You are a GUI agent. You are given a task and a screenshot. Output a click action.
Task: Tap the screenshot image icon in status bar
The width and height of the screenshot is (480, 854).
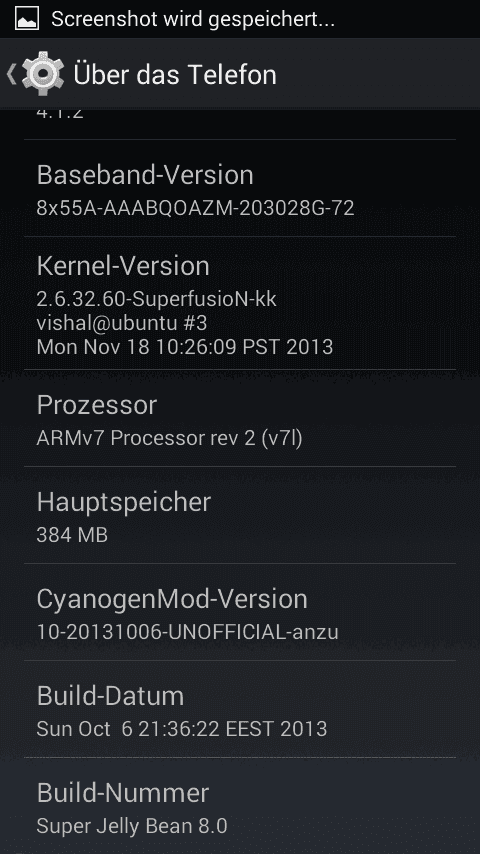point(27,19)
